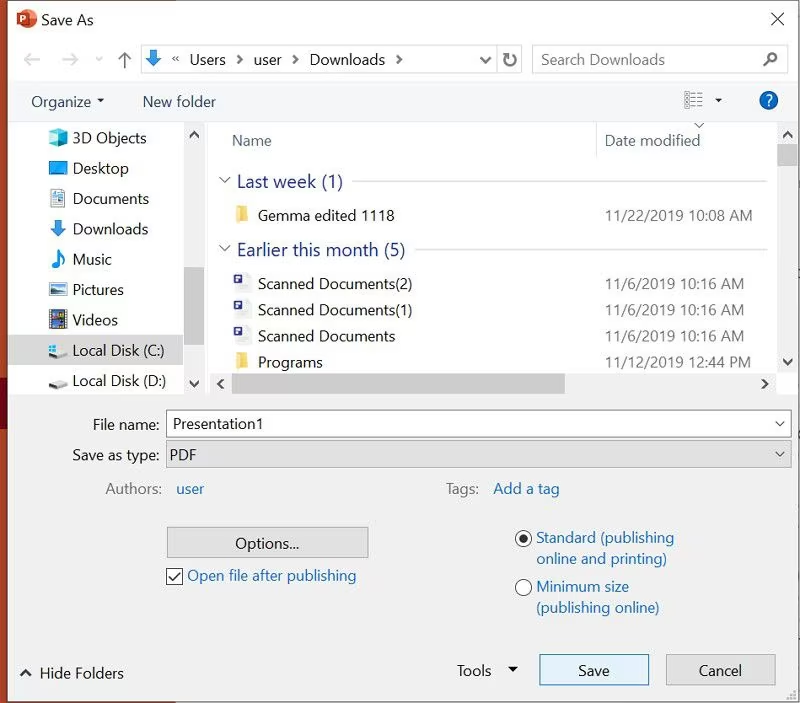Select Local Disk (D:) drive

pos(118,381)
